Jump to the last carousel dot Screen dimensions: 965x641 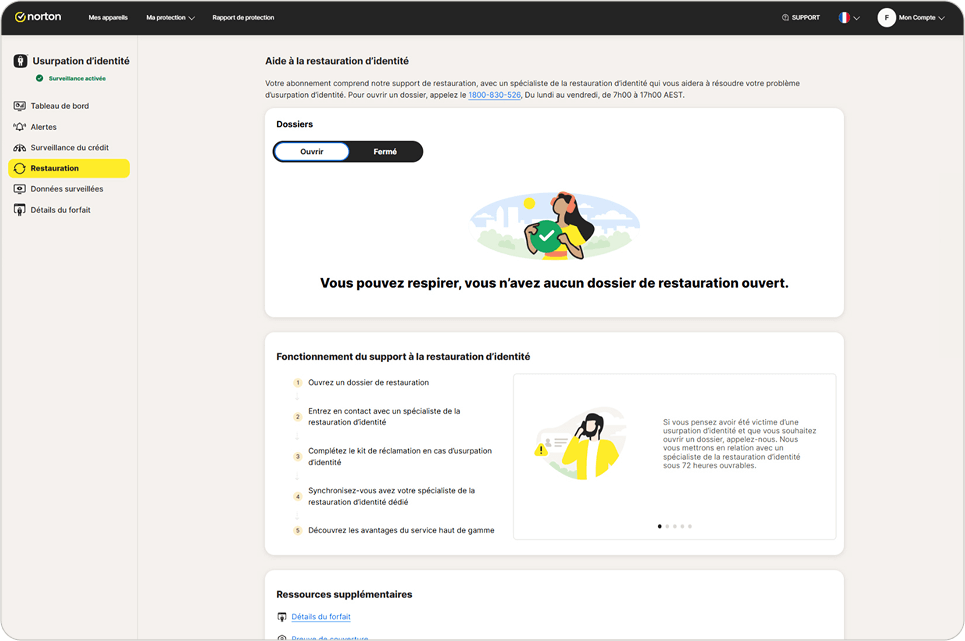[x=690, y=526]
